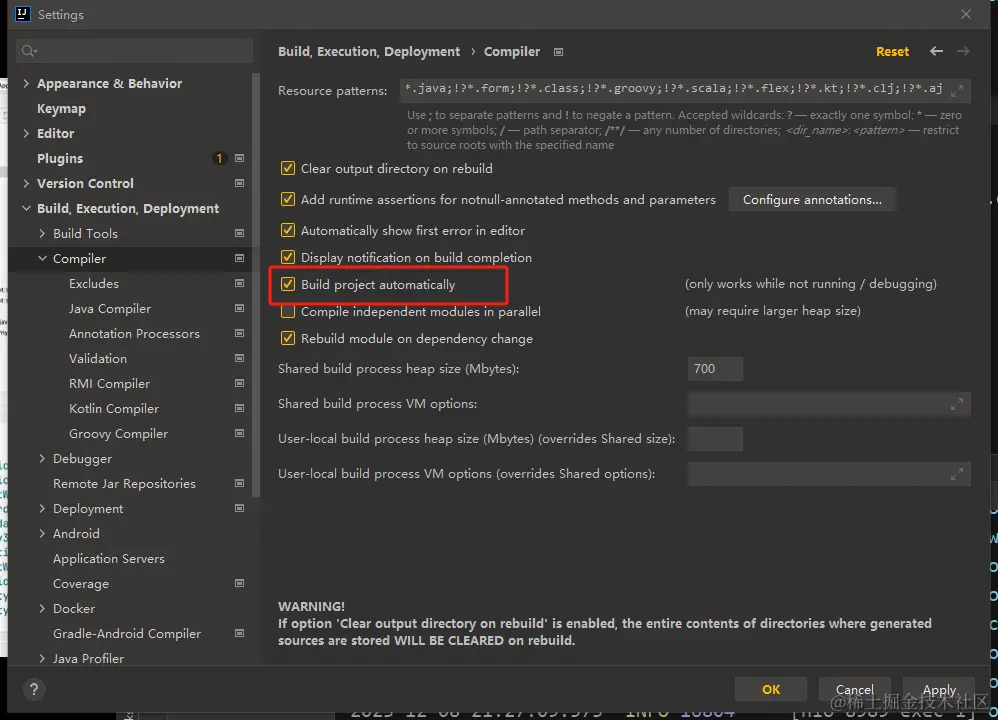Select Remote Jar Repositories
This screenshot has width=998, height=720.
tap(124, 484)
